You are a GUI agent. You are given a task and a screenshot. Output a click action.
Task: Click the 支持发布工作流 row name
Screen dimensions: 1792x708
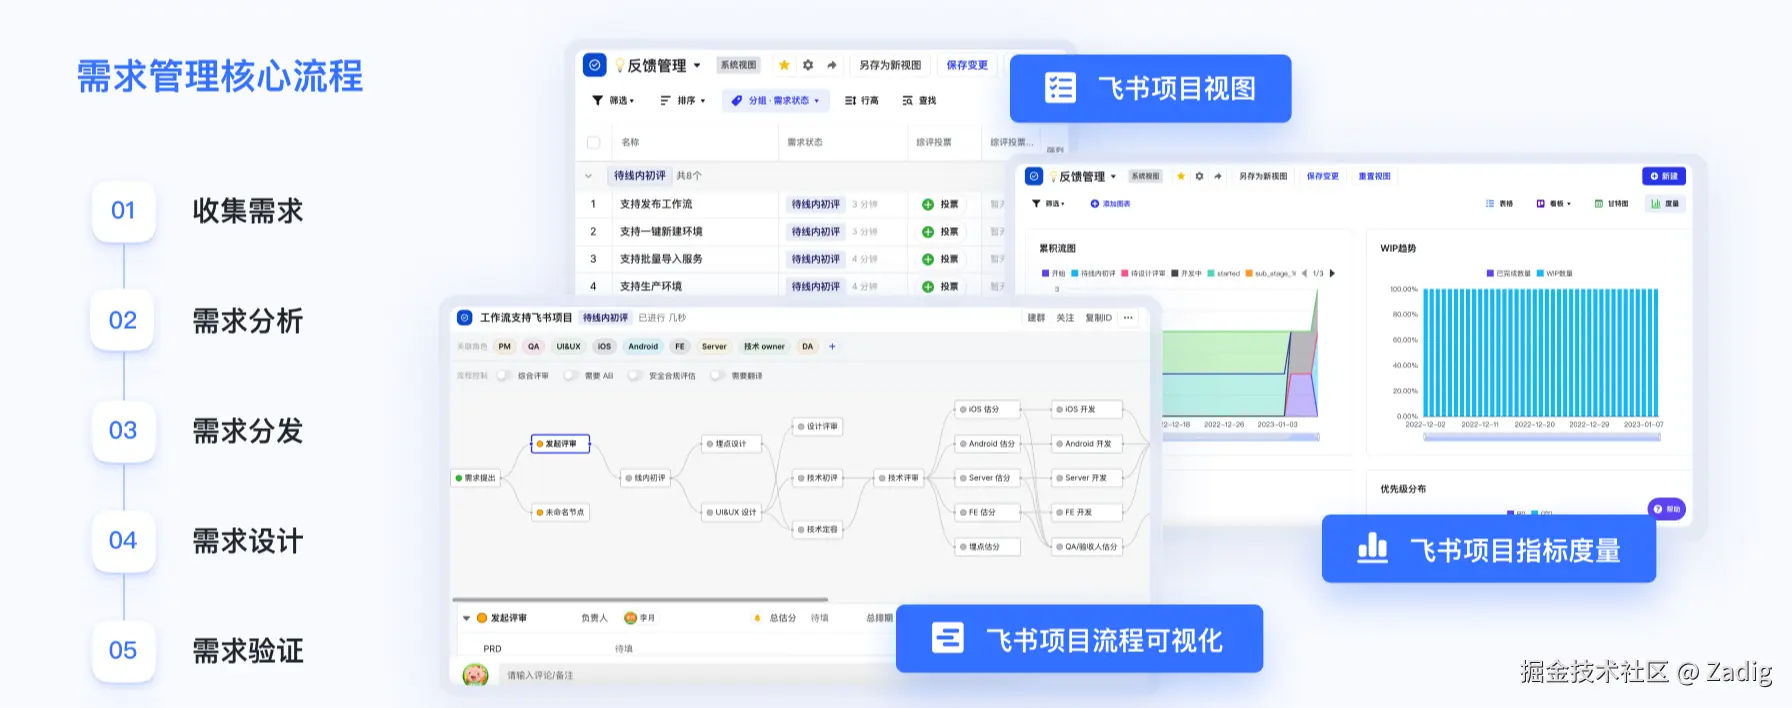pyautogui.click(x=656, y=204)
